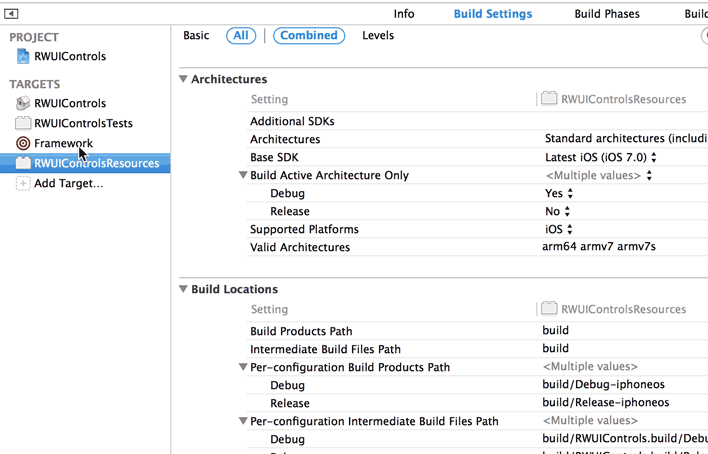The width and height of the screenshot is (708, 454).
Task: Select the Combined view mode
Action: [x=309, y=35]
